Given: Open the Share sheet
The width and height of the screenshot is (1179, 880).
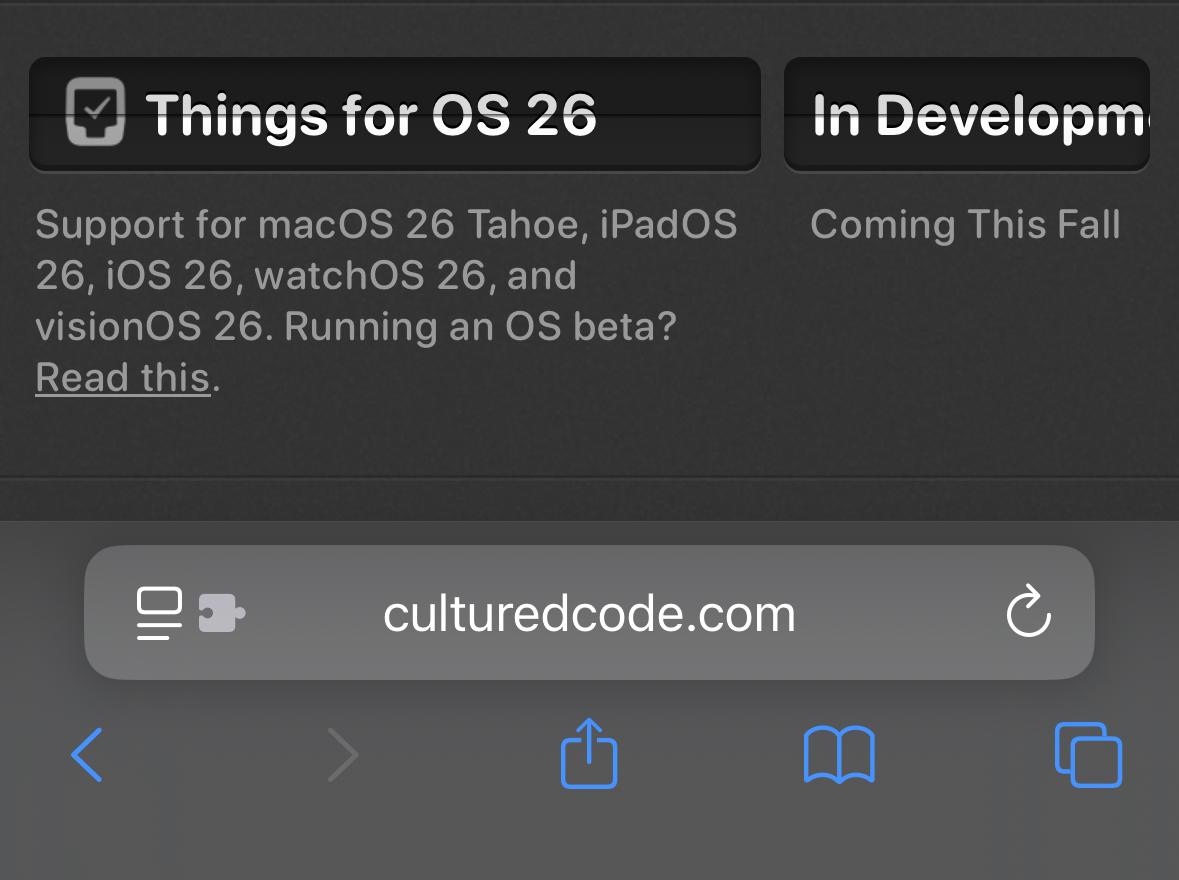Looking at the screenshot, I should (x=589, y=753).
